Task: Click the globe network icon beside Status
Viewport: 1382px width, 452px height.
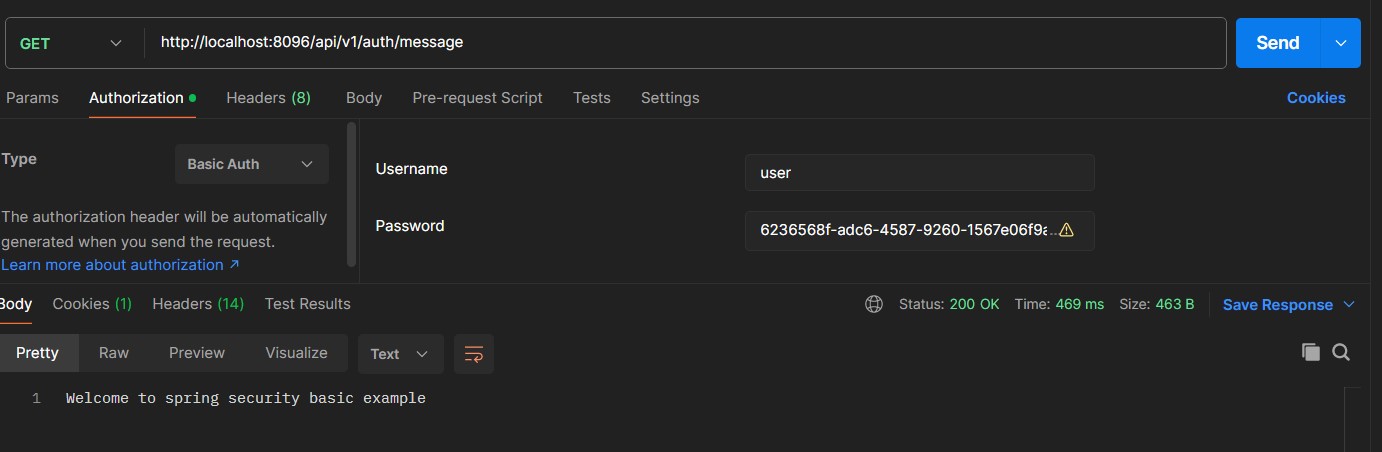Action: 874,304
